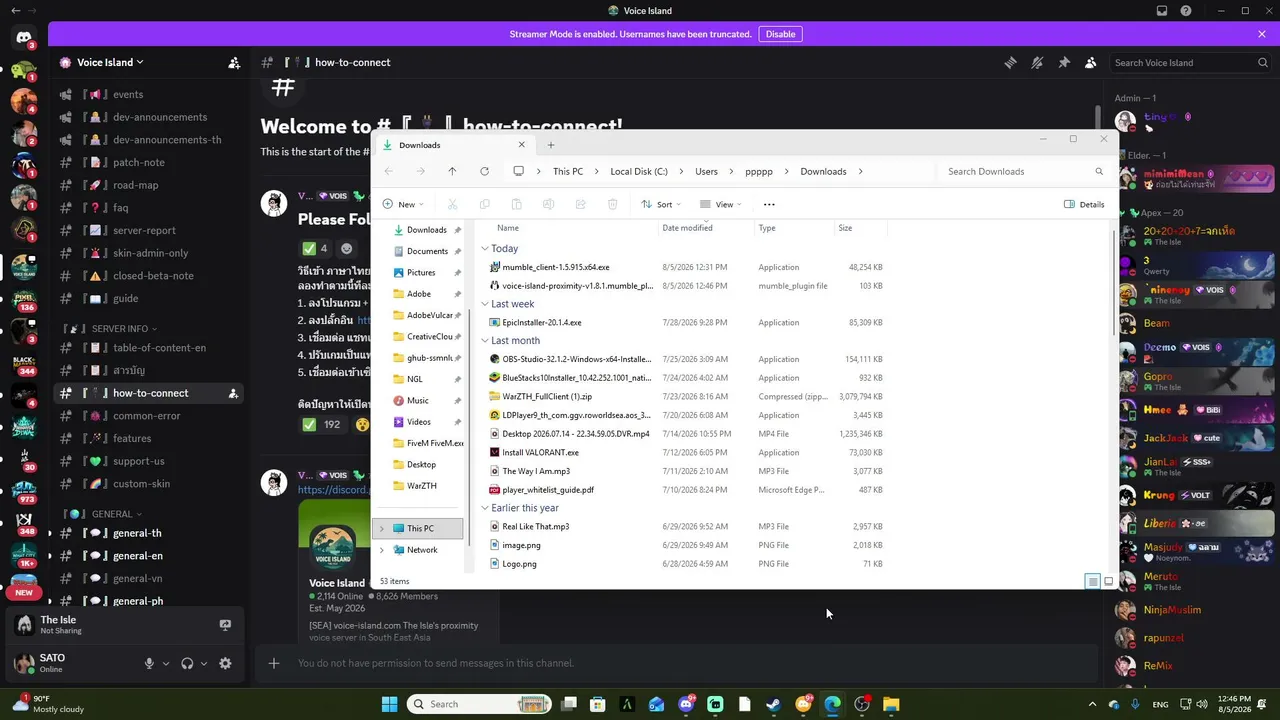Open the general-en channel
This screenshot has height=720, width=1280.
point(148,556)
